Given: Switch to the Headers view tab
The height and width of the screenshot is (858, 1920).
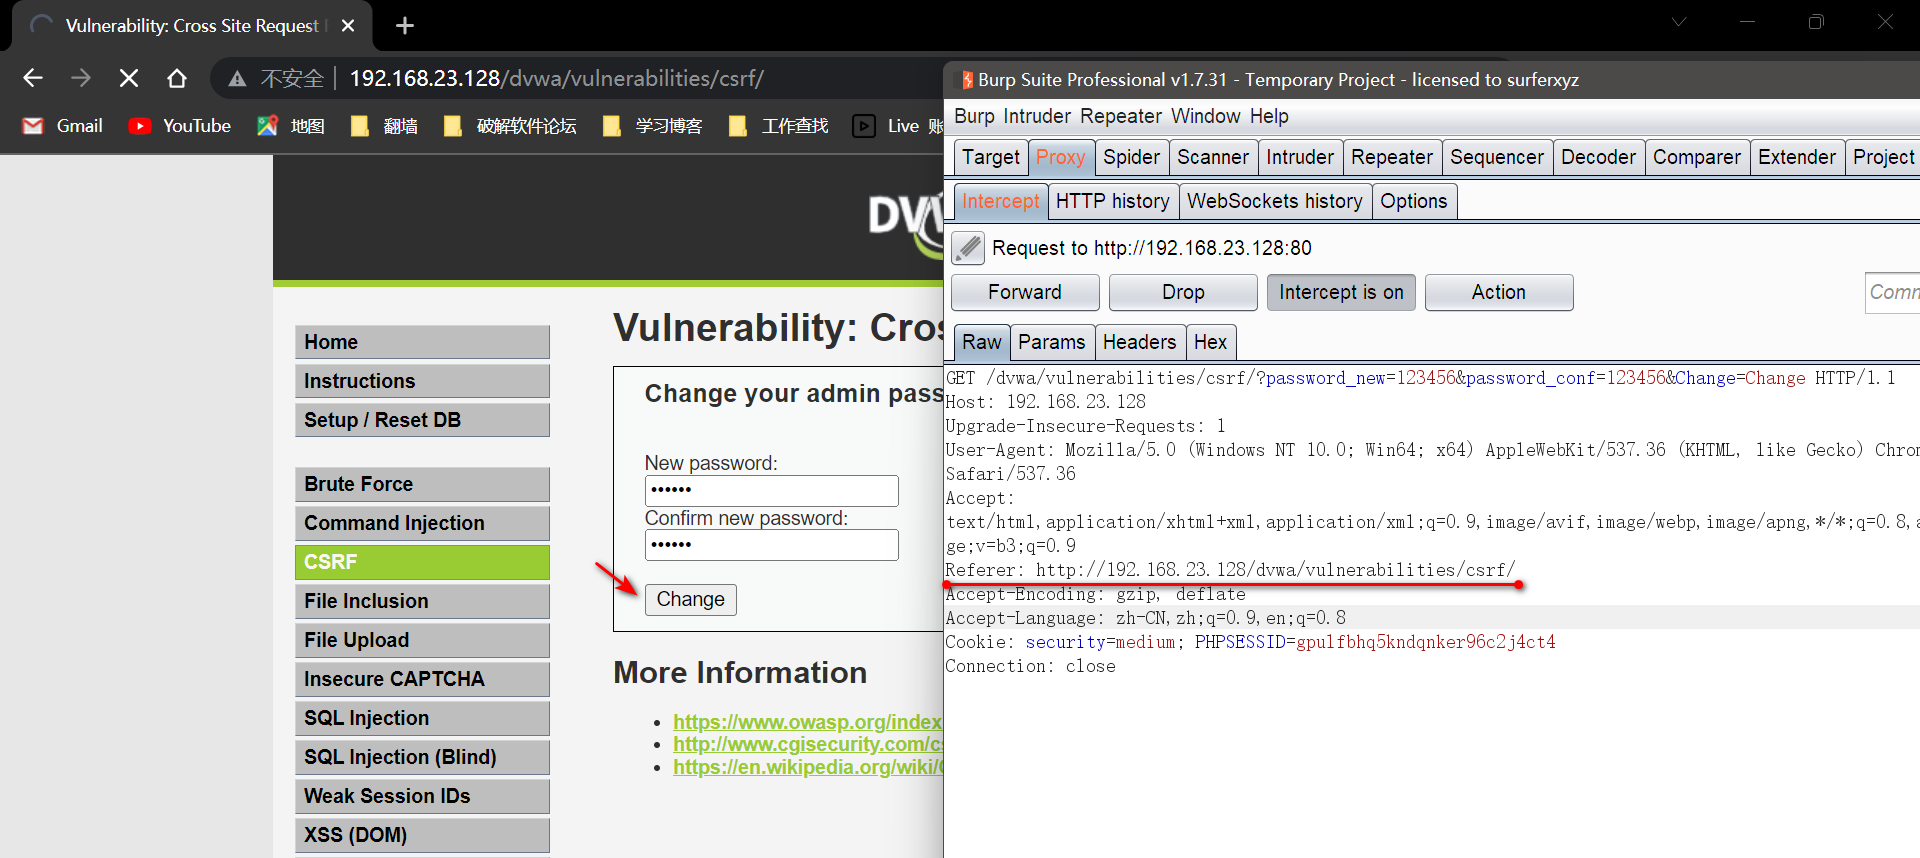Looking at the screenshot, I should [1139, 342].
